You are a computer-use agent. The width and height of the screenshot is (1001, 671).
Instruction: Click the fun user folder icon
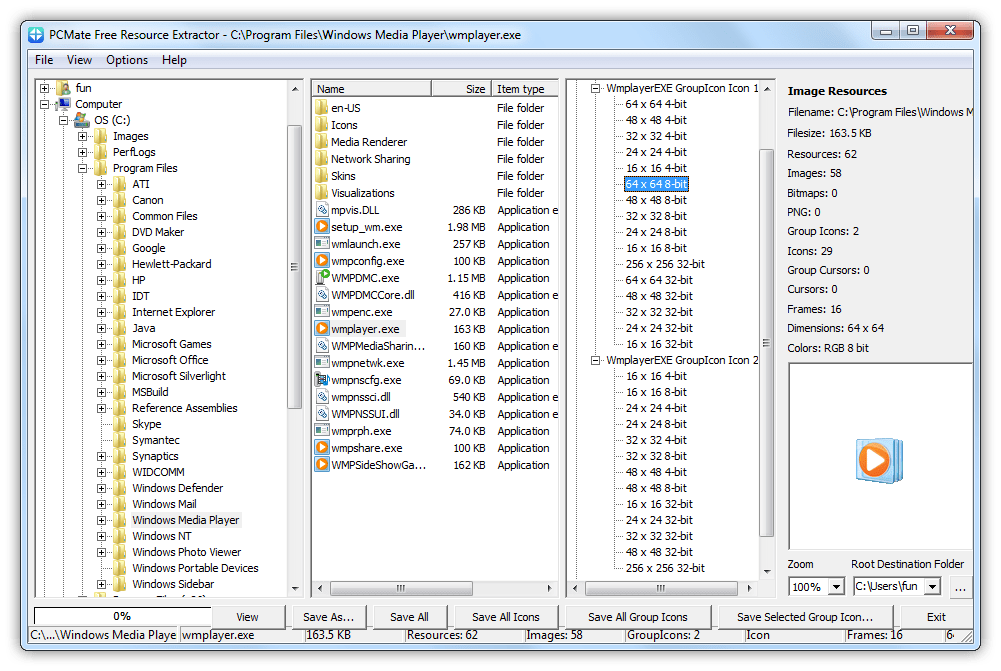63,87
